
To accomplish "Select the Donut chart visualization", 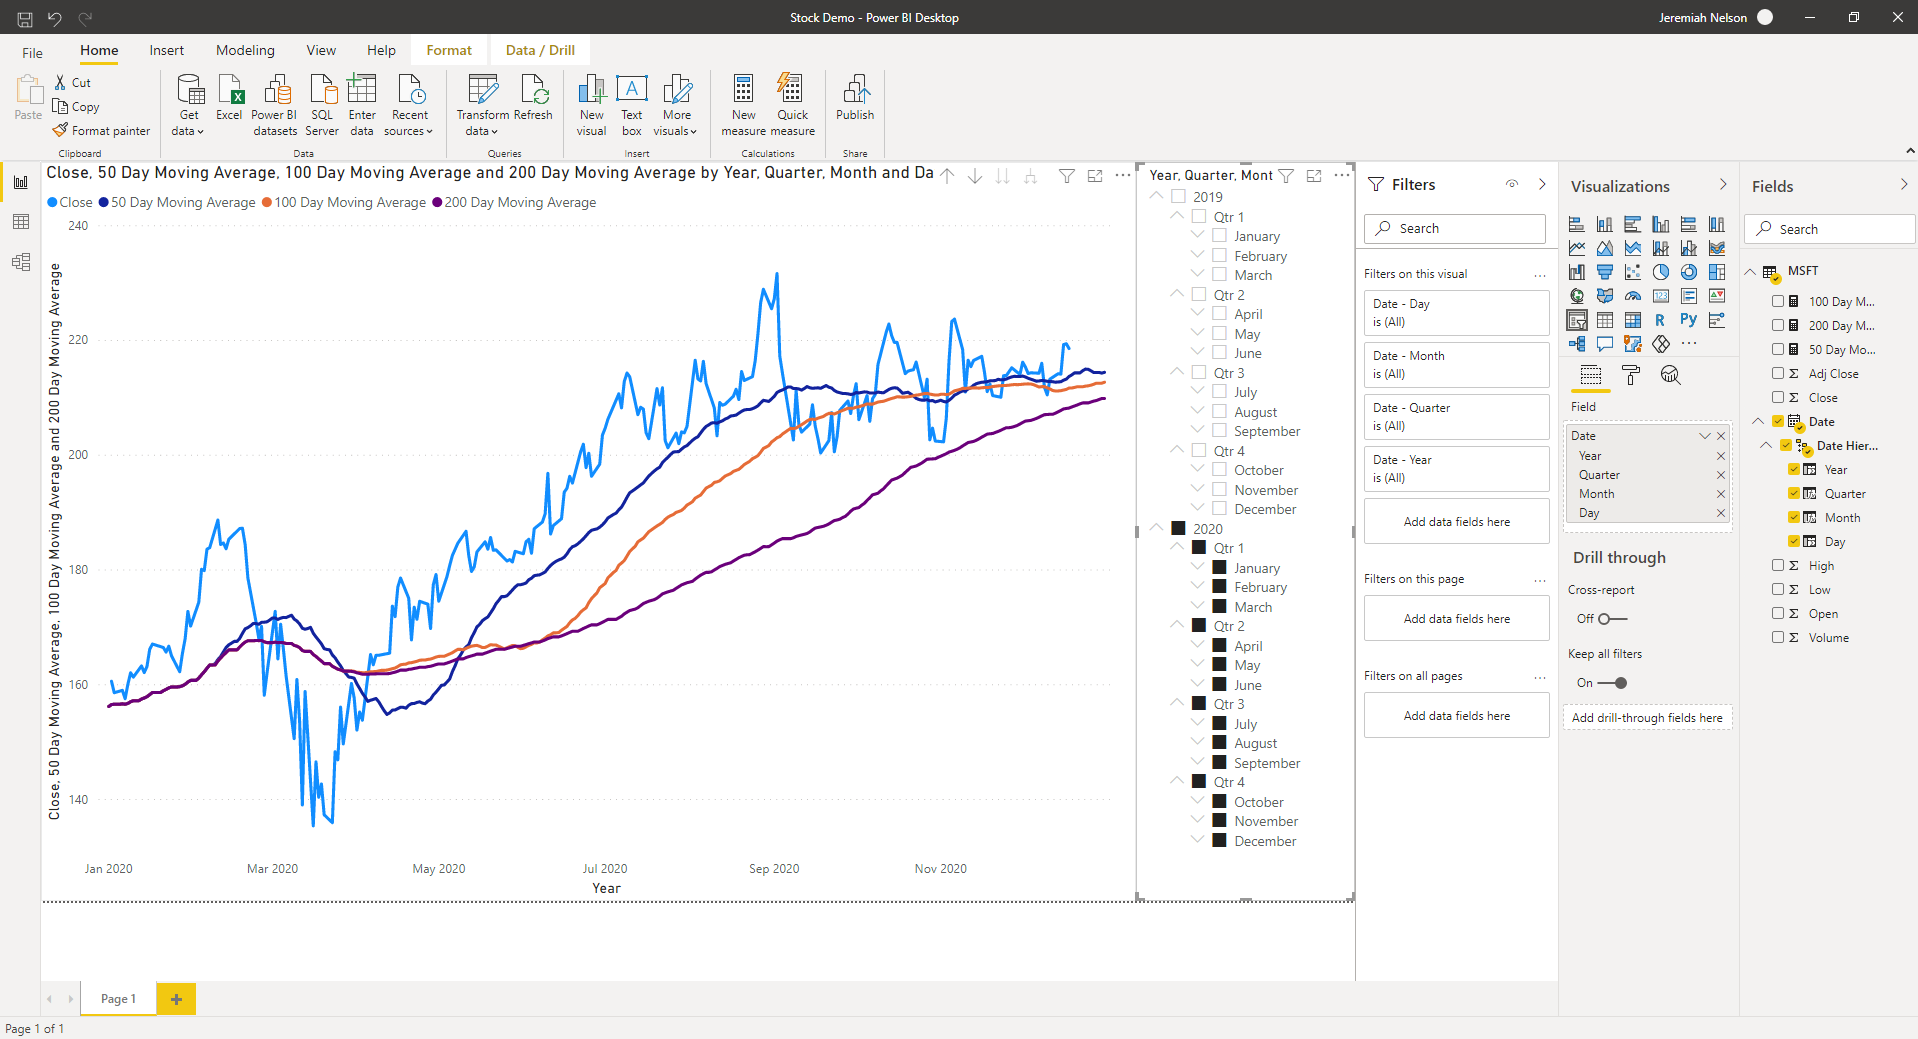I will 1689,272.
